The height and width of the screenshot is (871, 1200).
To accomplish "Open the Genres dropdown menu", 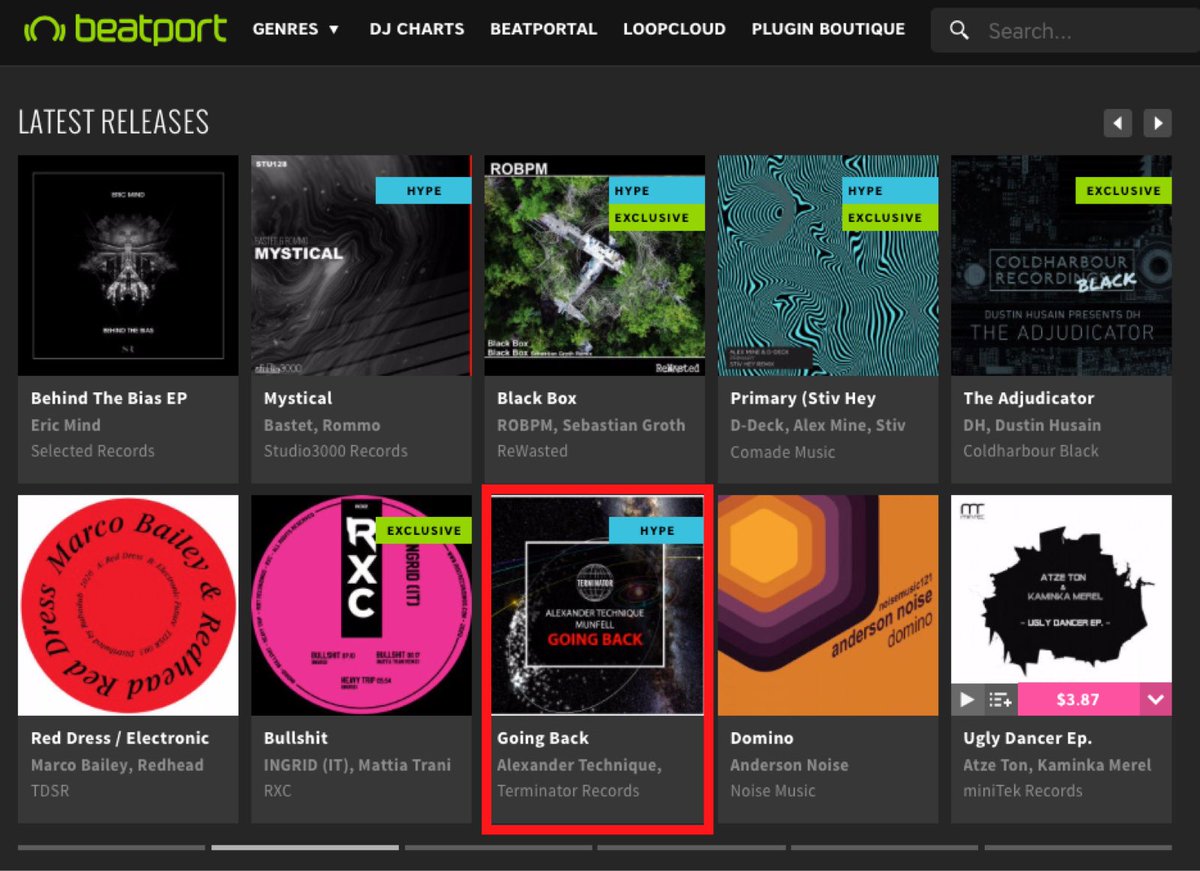I will [x=296, y=29].
